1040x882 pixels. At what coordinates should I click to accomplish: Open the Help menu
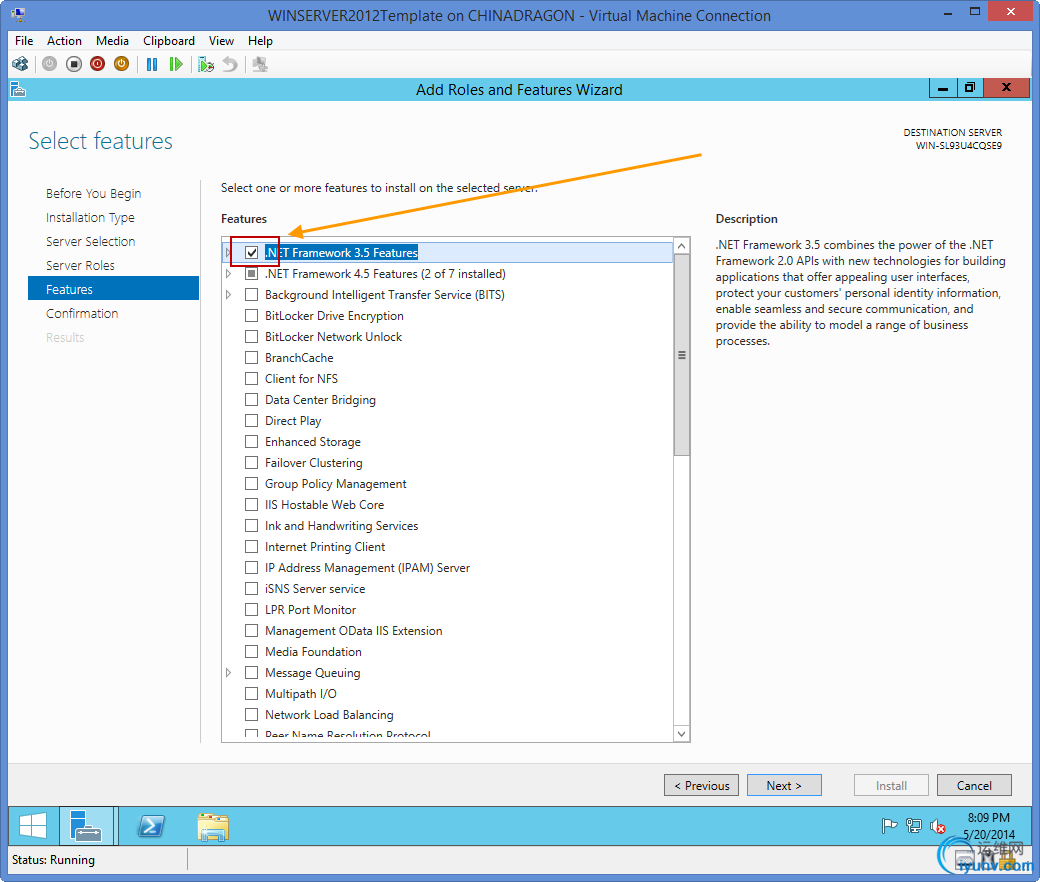click(x=260, y=41)
